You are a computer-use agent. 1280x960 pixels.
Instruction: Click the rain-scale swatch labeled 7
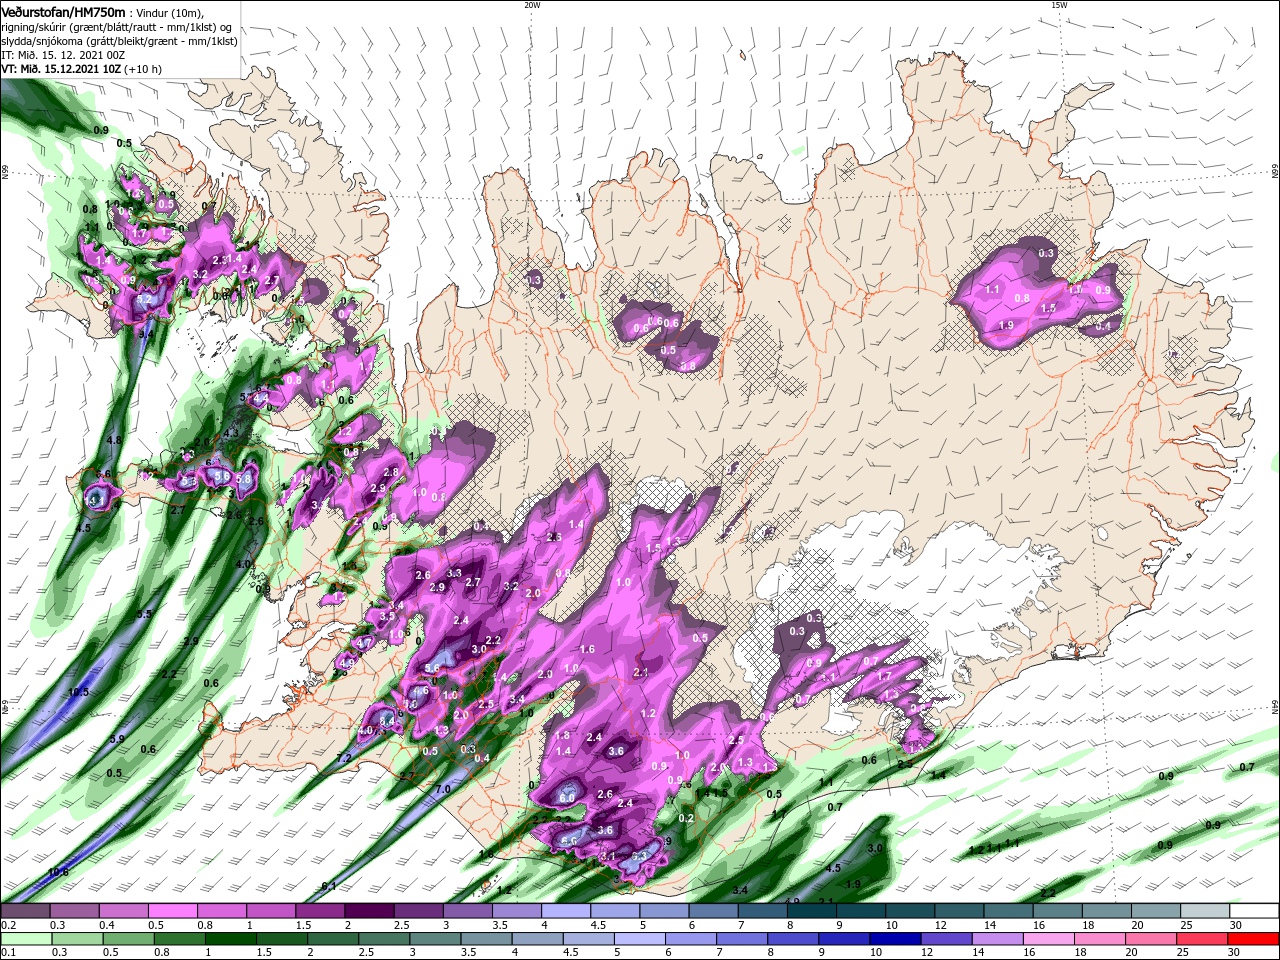[x=741, y=939]
